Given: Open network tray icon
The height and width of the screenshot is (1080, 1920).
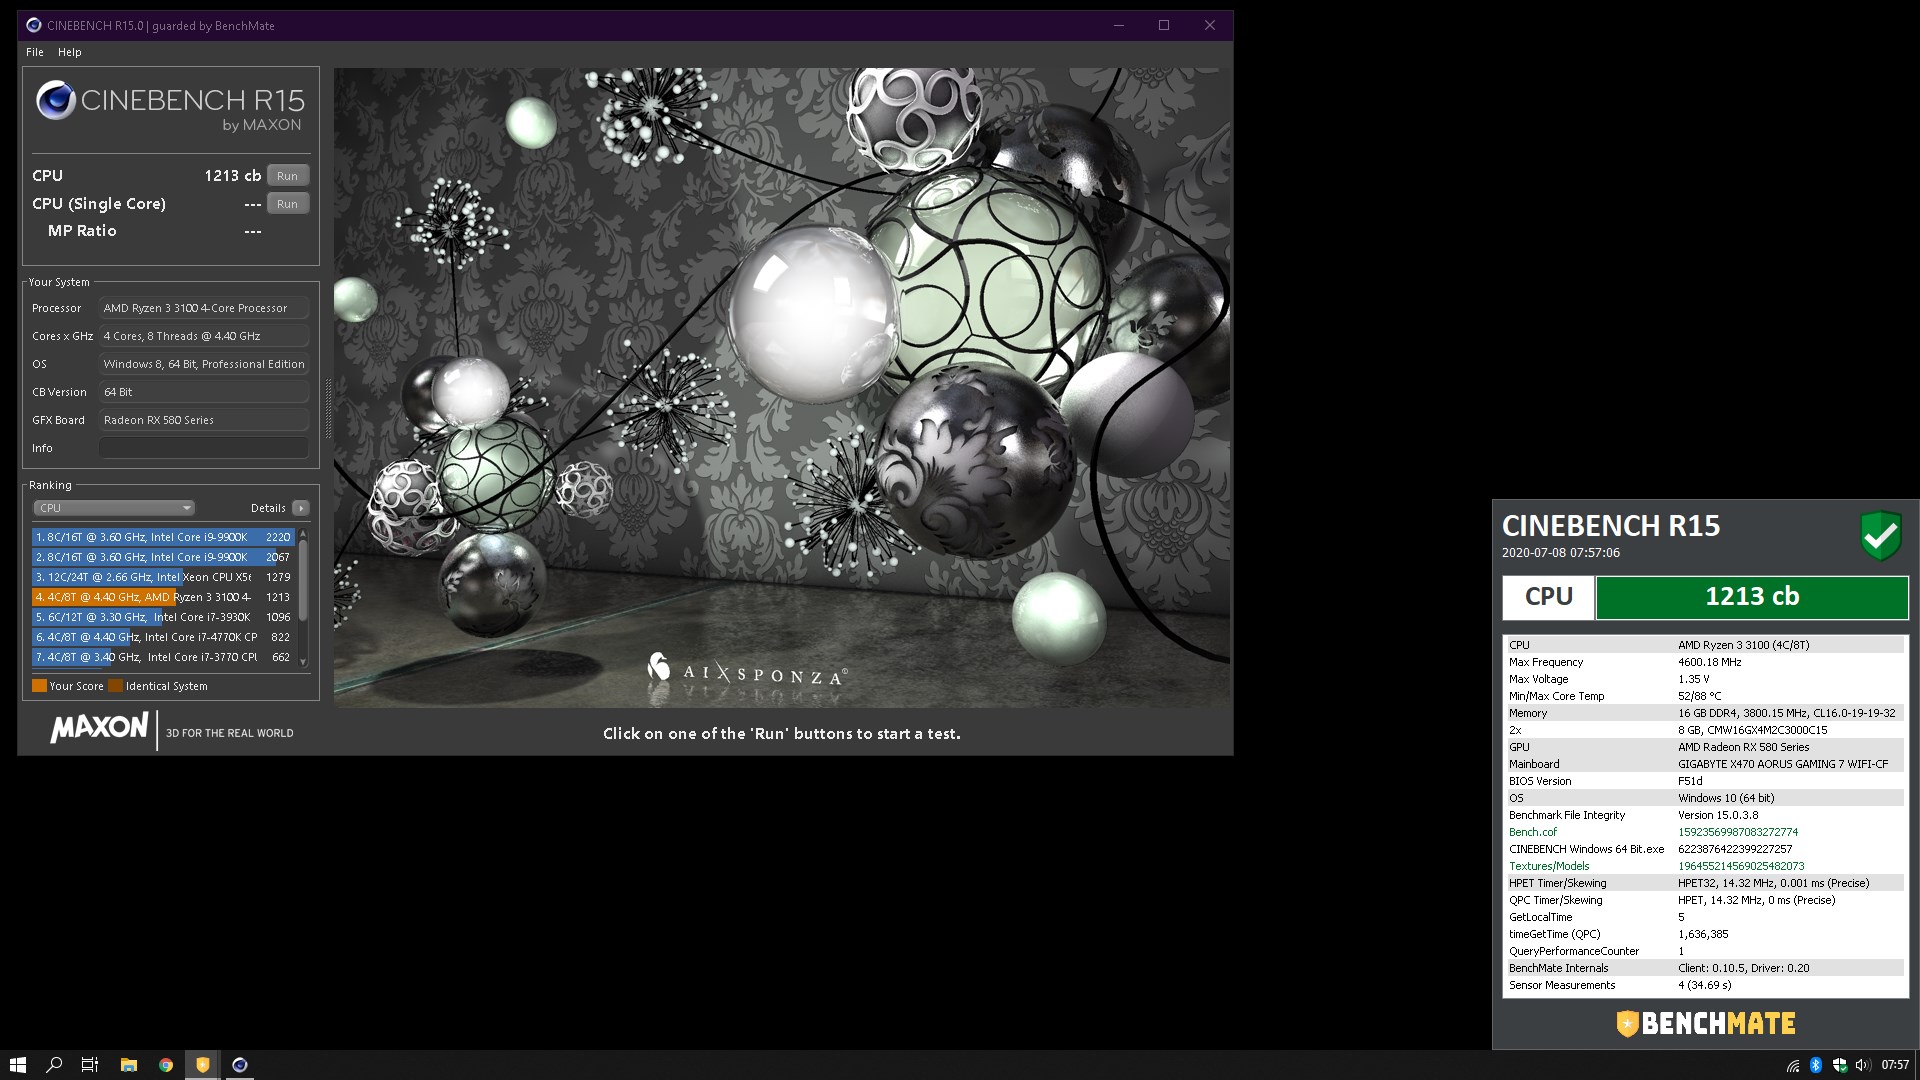Looking at the screenshot, I should 1793,1065.
